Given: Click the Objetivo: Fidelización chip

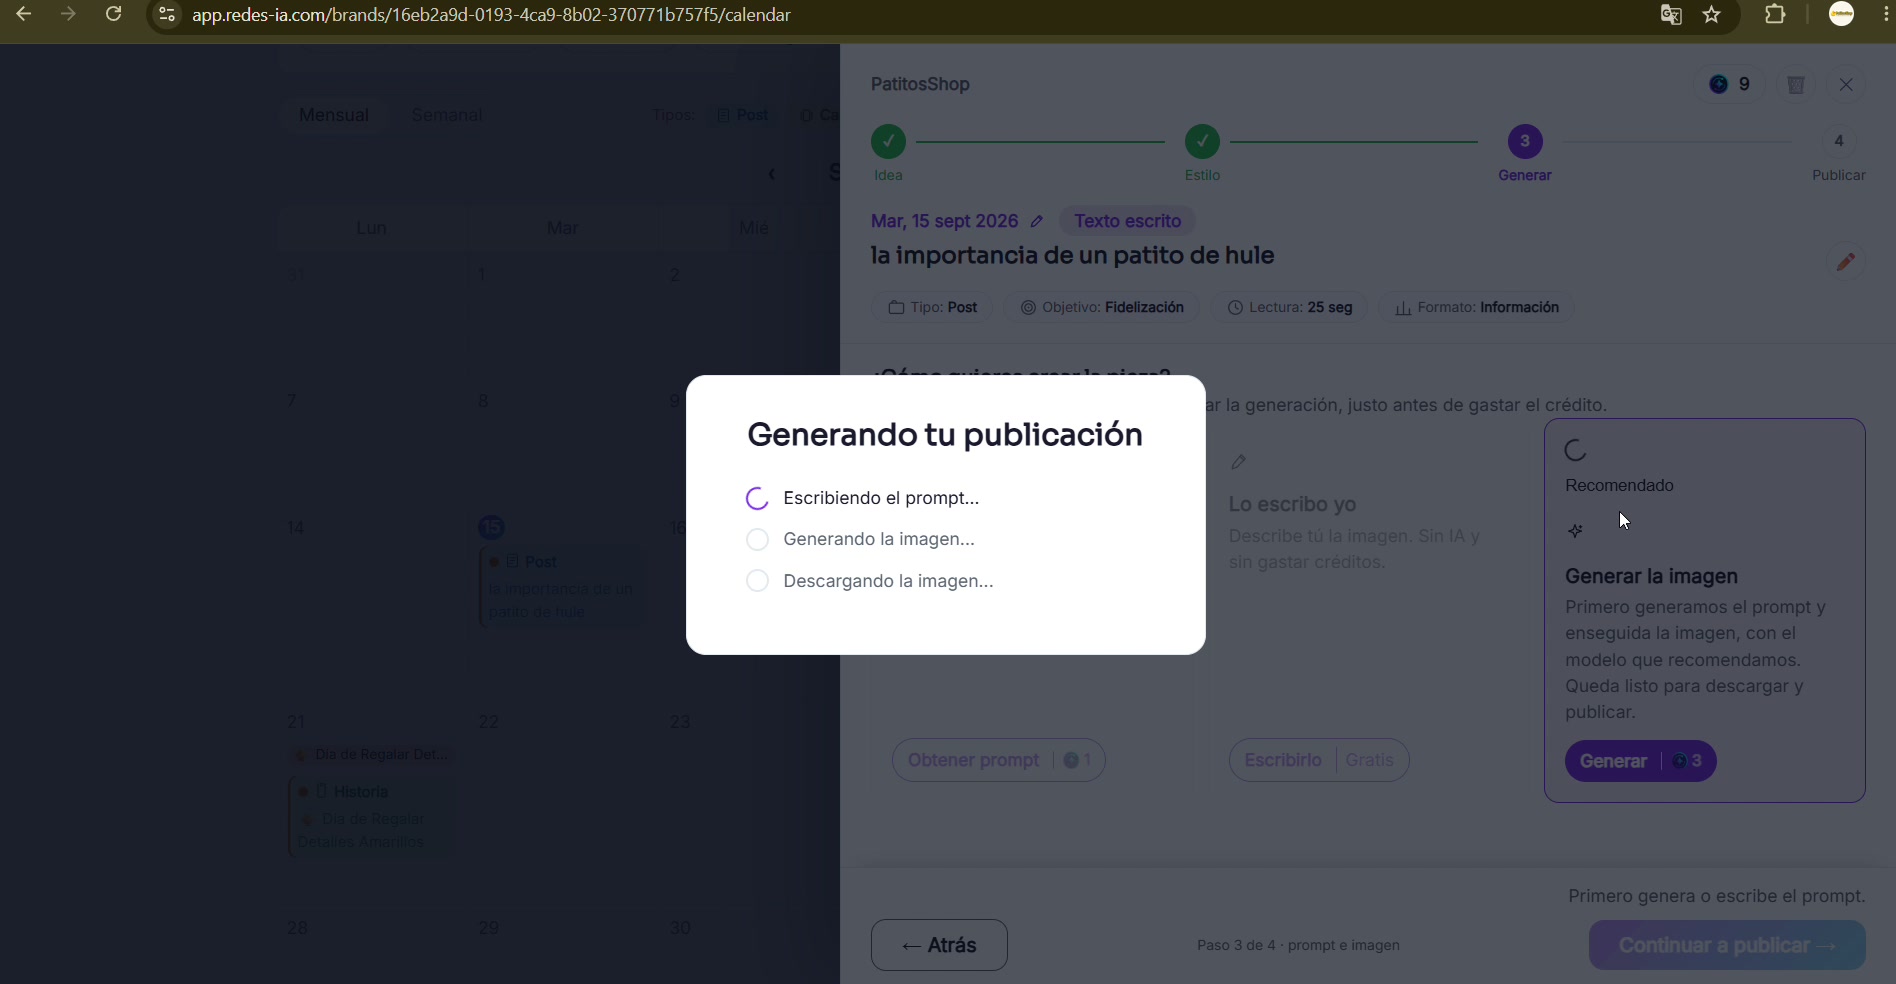Looking at the screenshot, I should (1101, 307).
